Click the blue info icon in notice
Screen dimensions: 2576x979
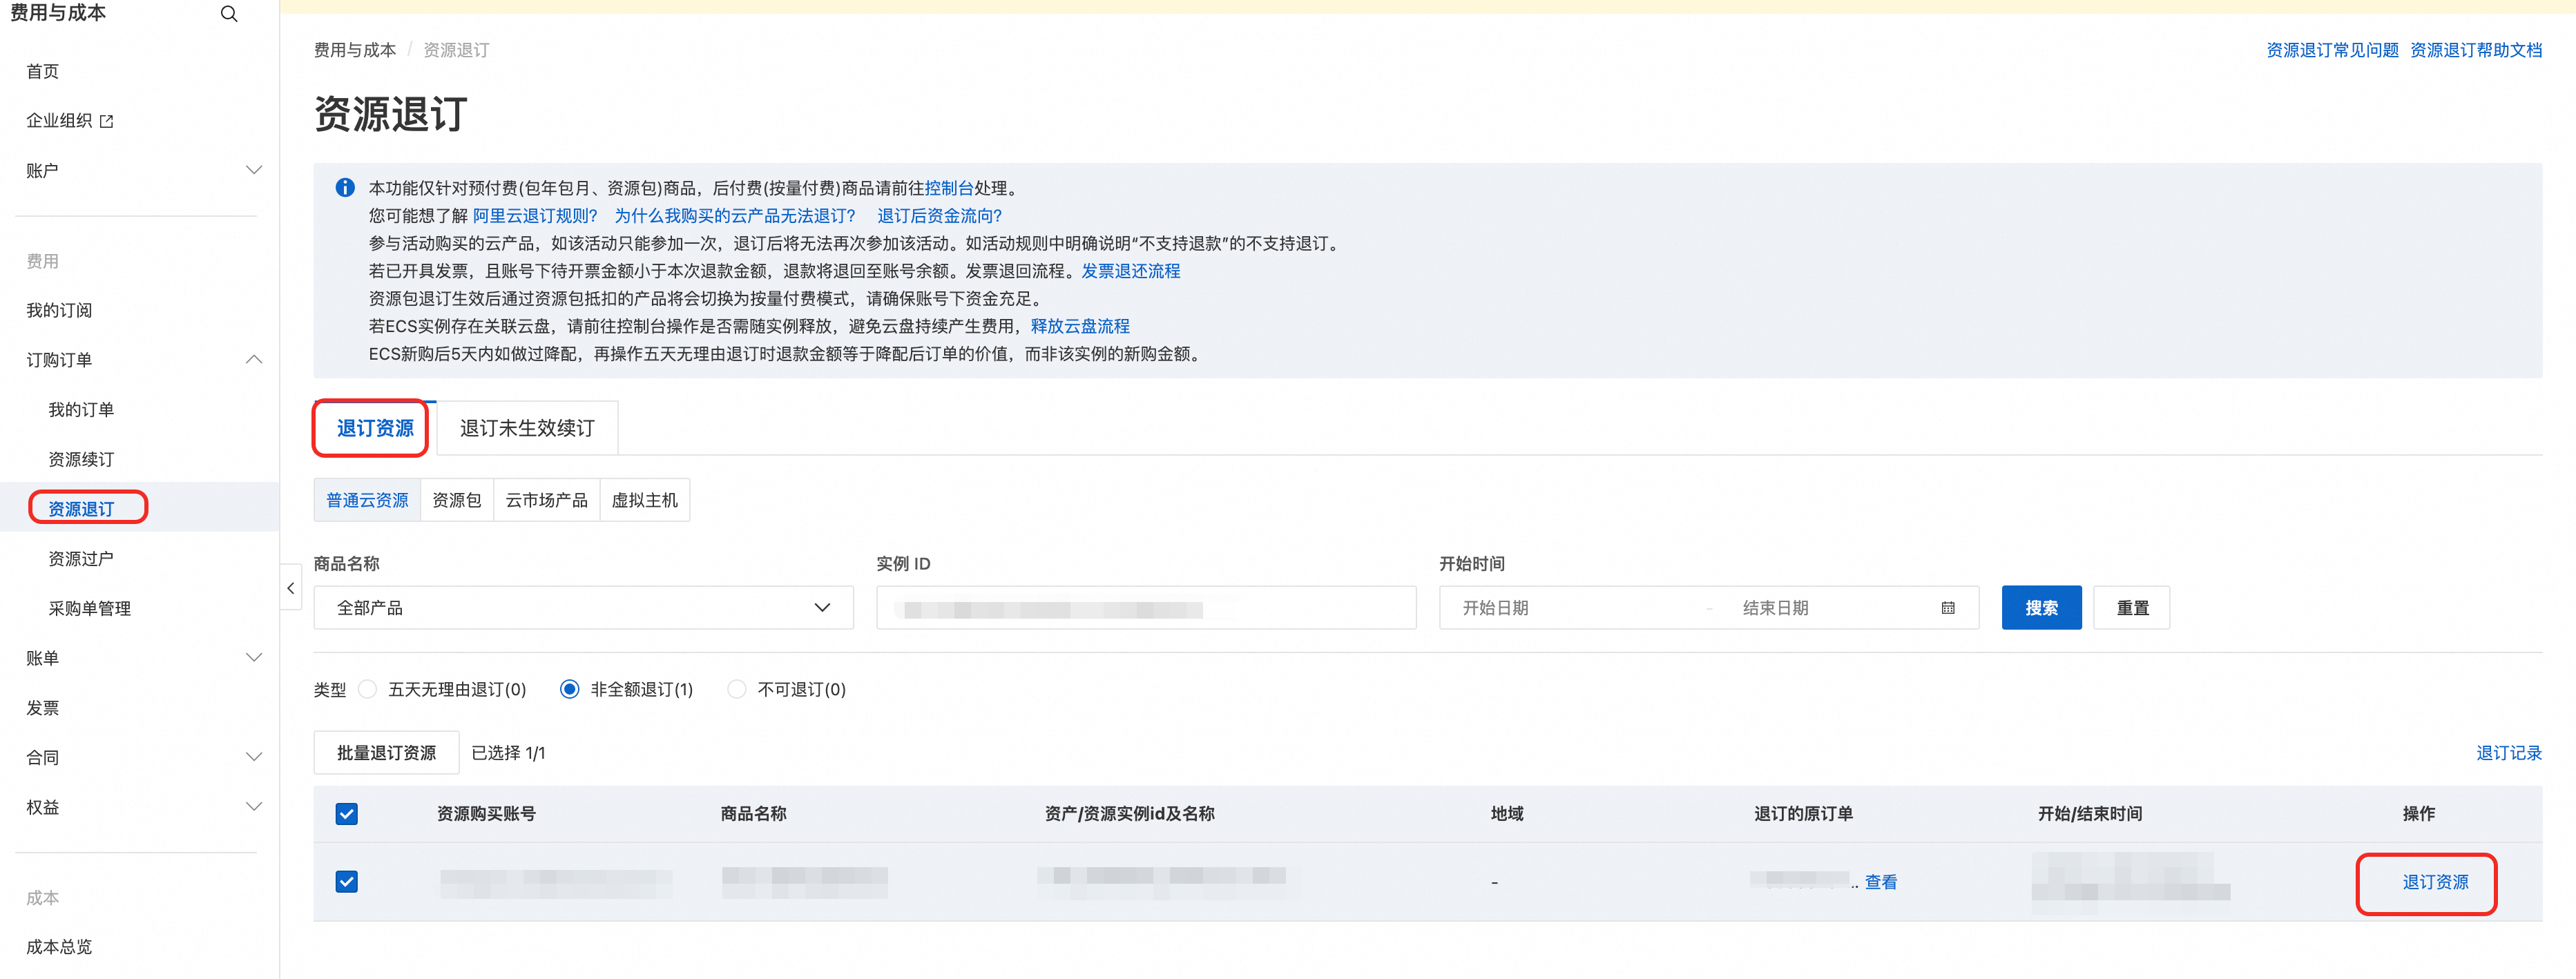pyautogui.click(x=345, y=188)
